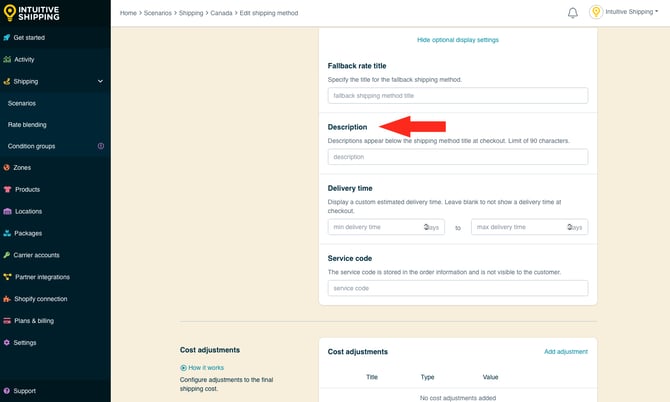Click the Partner integrations icon
Screen dimensions: 670x402
[7, 277]
